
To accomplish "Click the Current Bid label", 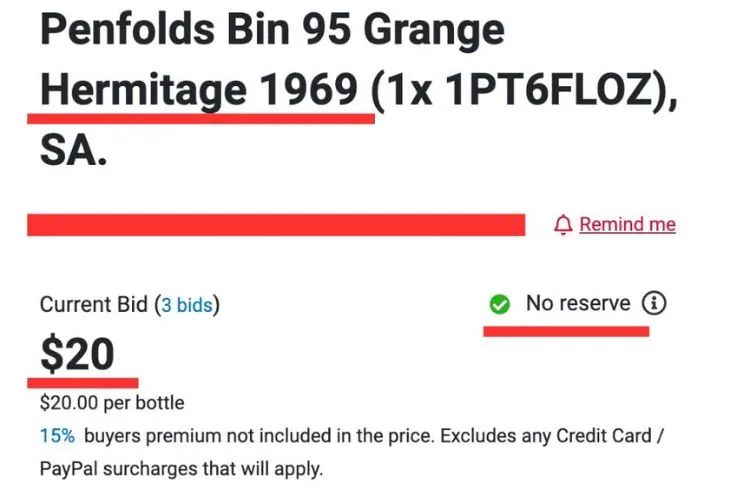I will (x=93, y=306).
